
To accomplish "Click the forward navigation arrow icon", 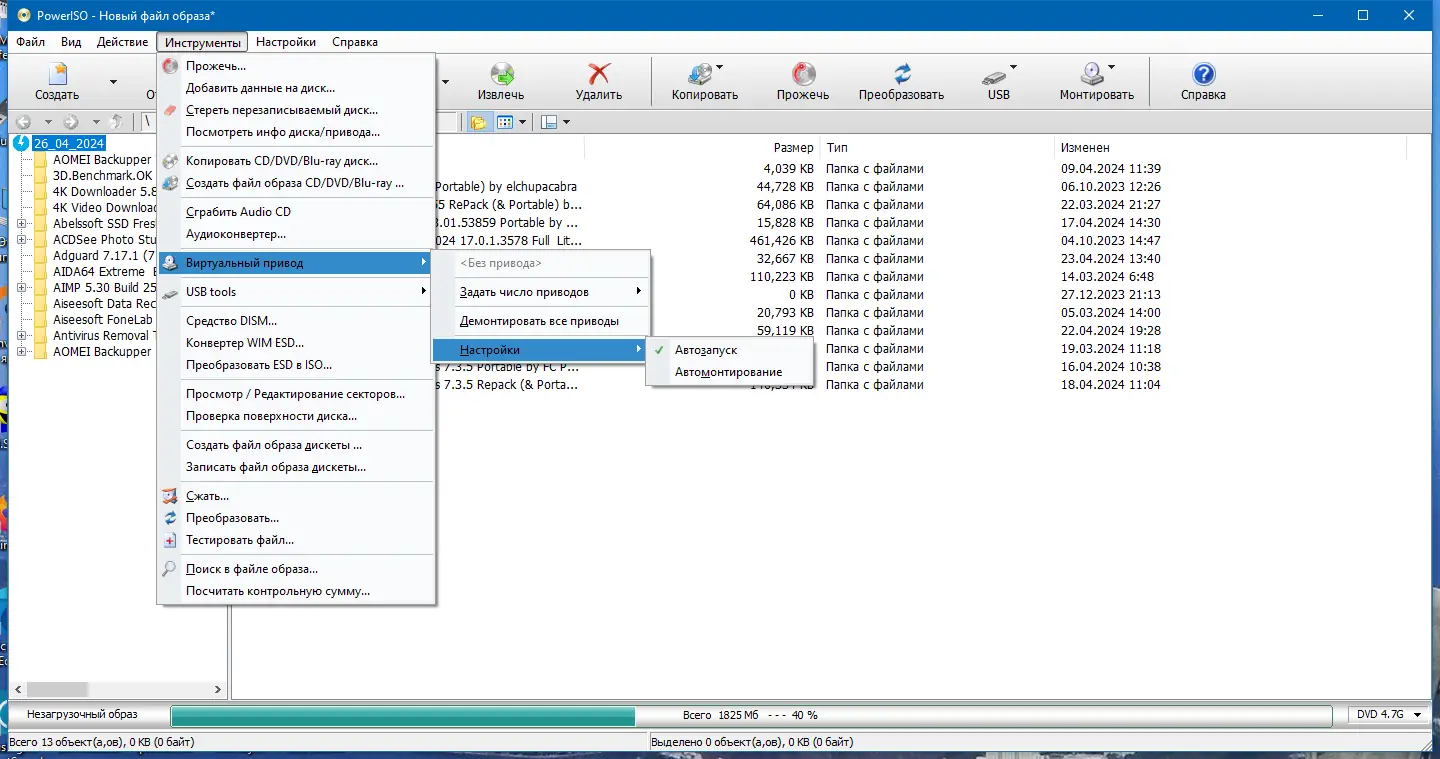I will (71, 122).
